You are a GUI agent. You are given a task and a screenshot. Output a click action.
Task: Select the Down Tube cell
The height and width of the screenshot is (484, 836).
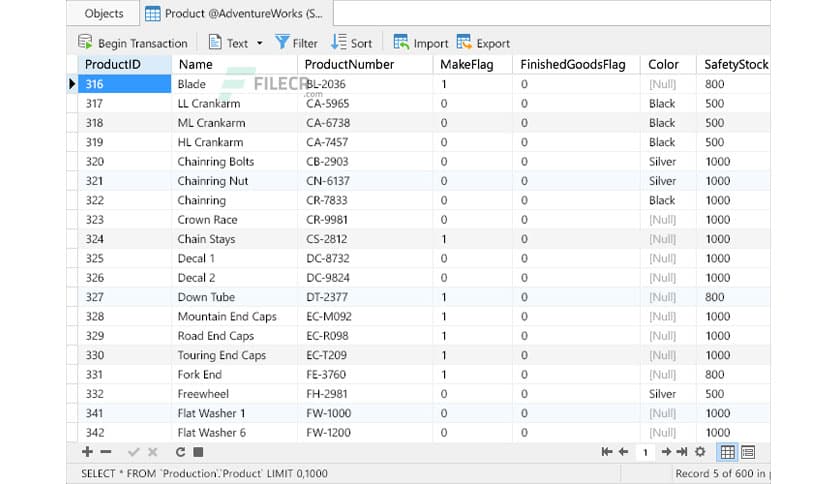point(235,297)
